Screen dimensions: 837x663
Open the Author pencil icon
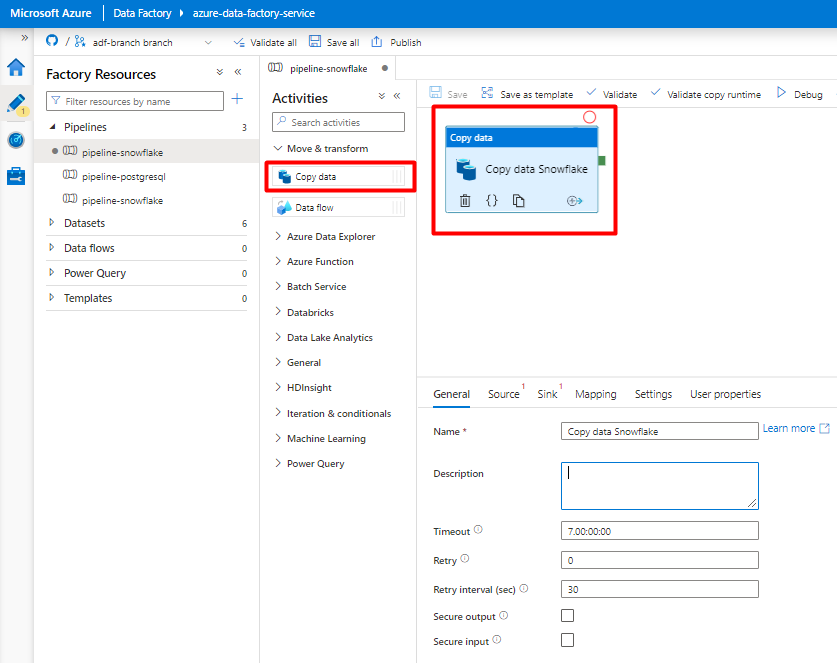(x=16, y=104)
